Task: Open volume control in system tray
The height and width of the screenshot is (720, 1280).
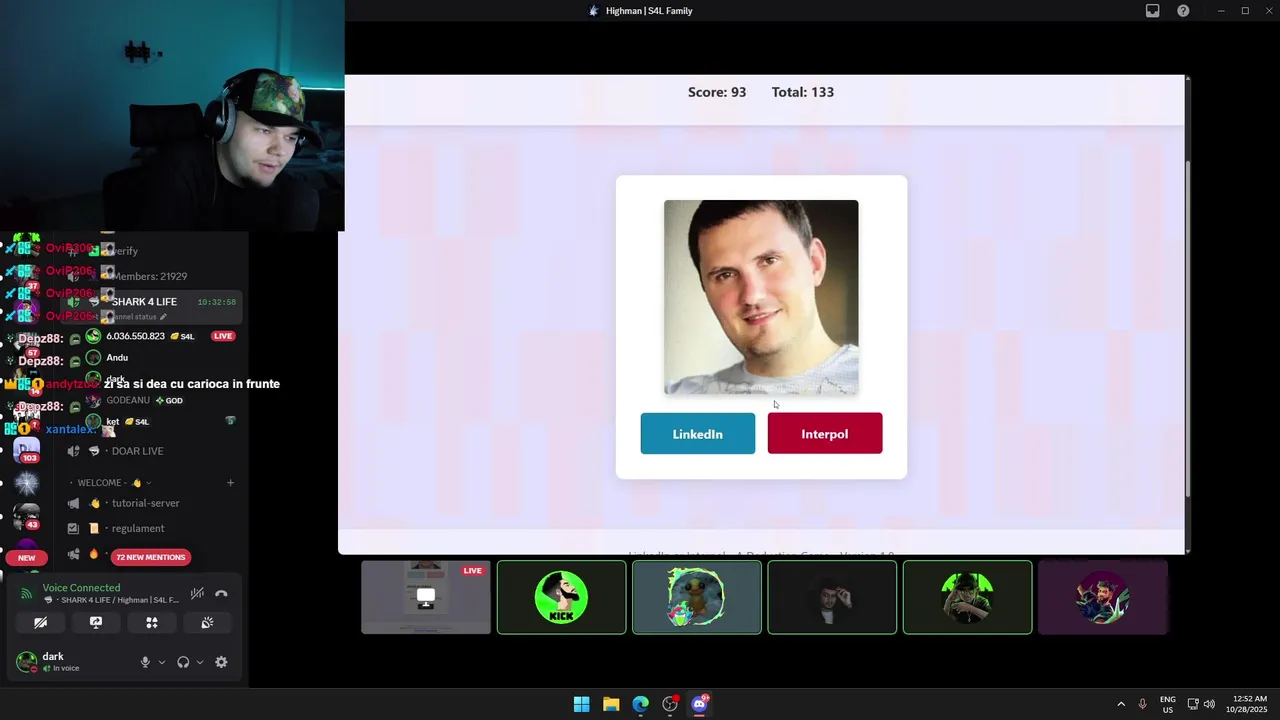Action: [1209, 704]
